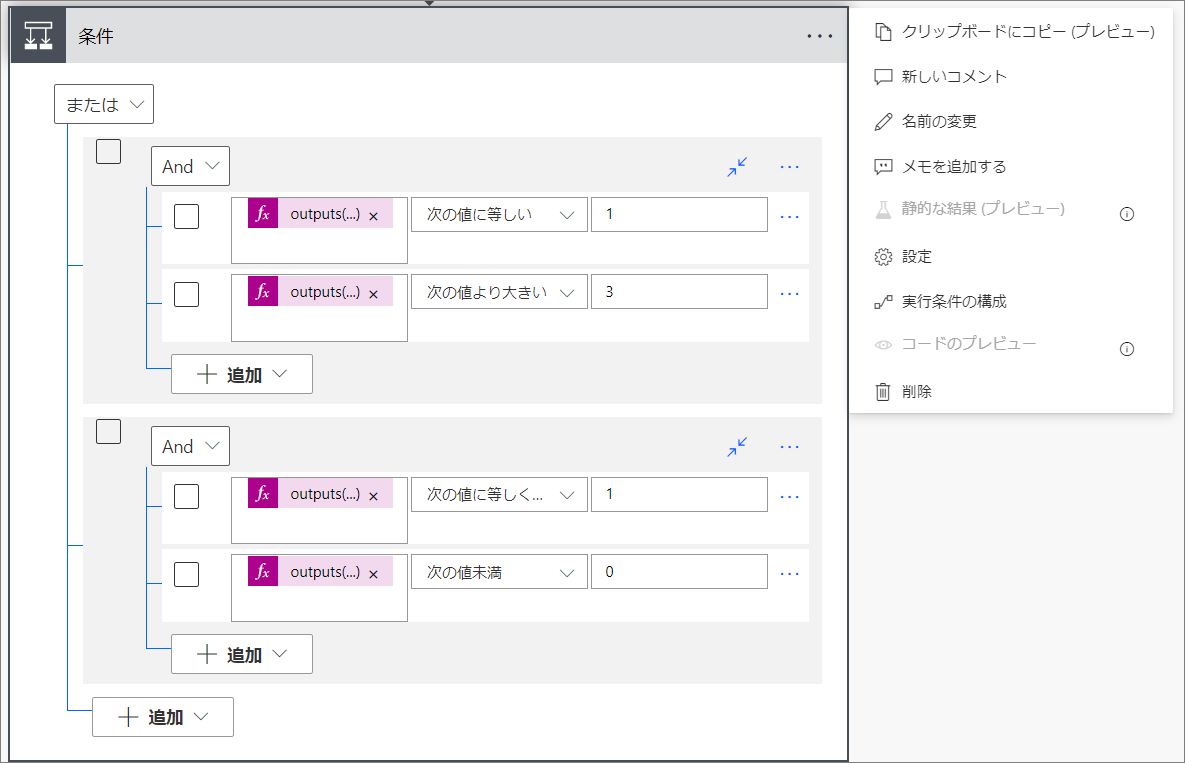1185x763 pixels.
Task: Click fx expression icon in 次の値に等しく... row
Action: click(x=263, y=494)
